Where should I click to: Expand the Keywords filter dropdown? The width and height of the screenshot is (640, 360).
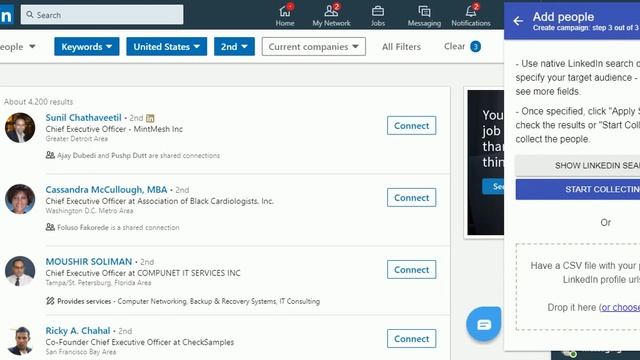click(x=87, y=47)
